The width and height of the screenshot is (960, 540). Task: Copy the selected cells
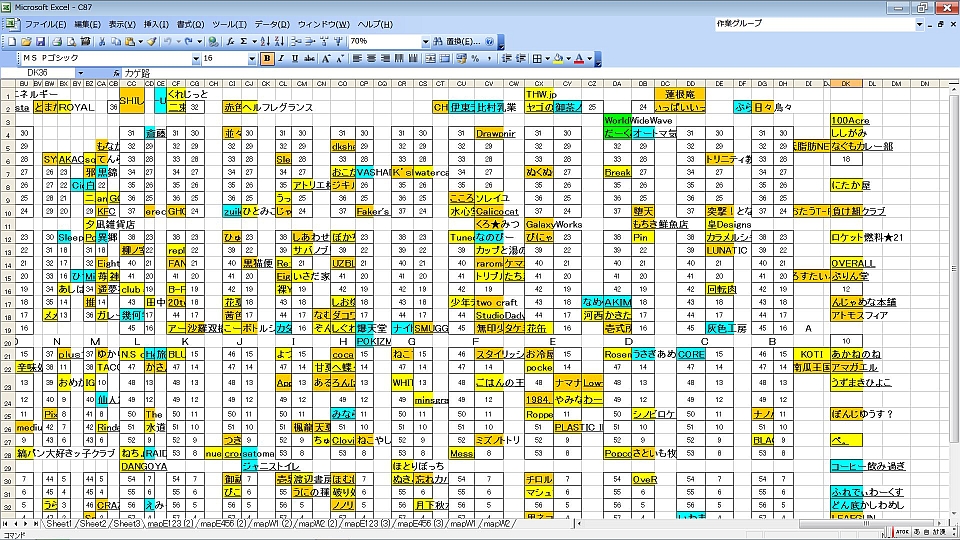coord(116,42)
